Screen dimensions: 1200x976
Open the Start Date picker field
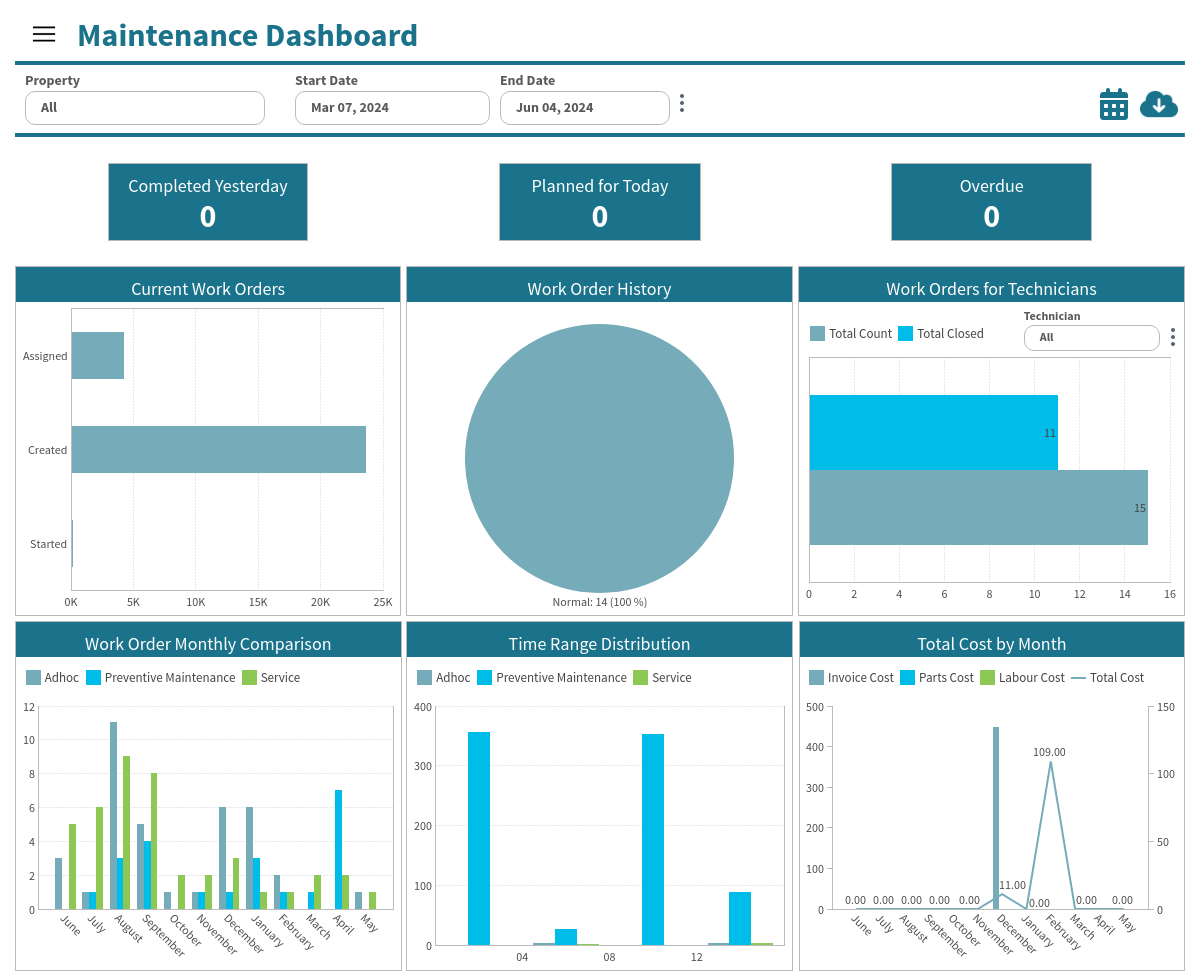coord(392,108)
